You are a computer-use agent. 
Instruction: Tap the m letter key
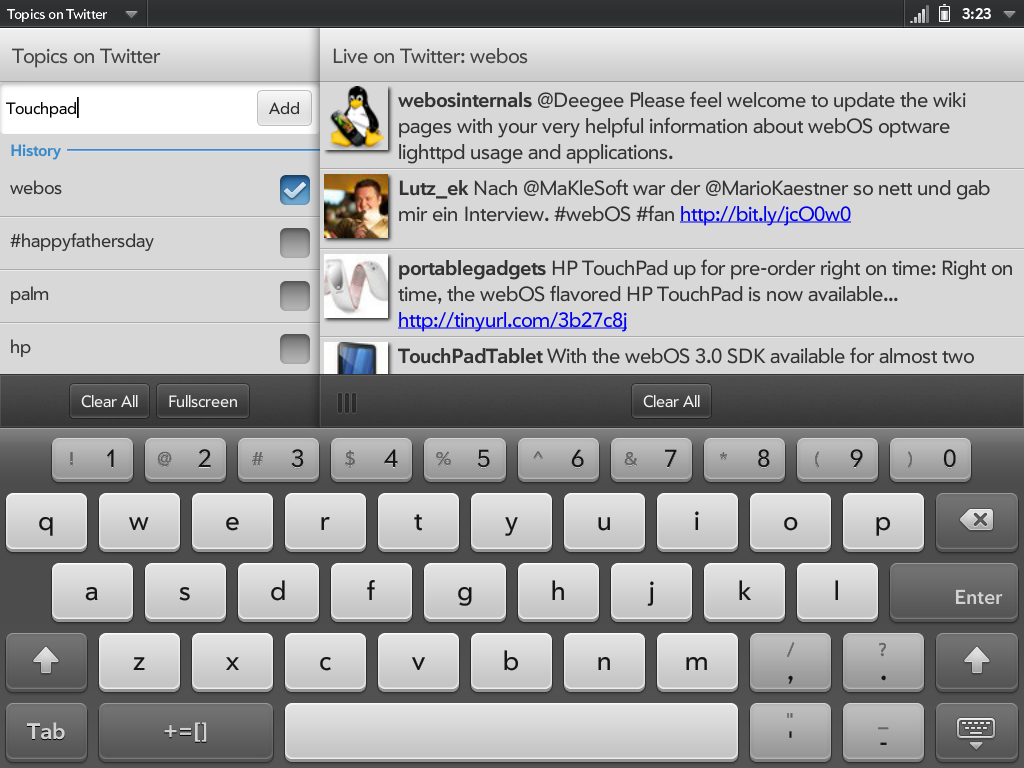pos(697,661)
